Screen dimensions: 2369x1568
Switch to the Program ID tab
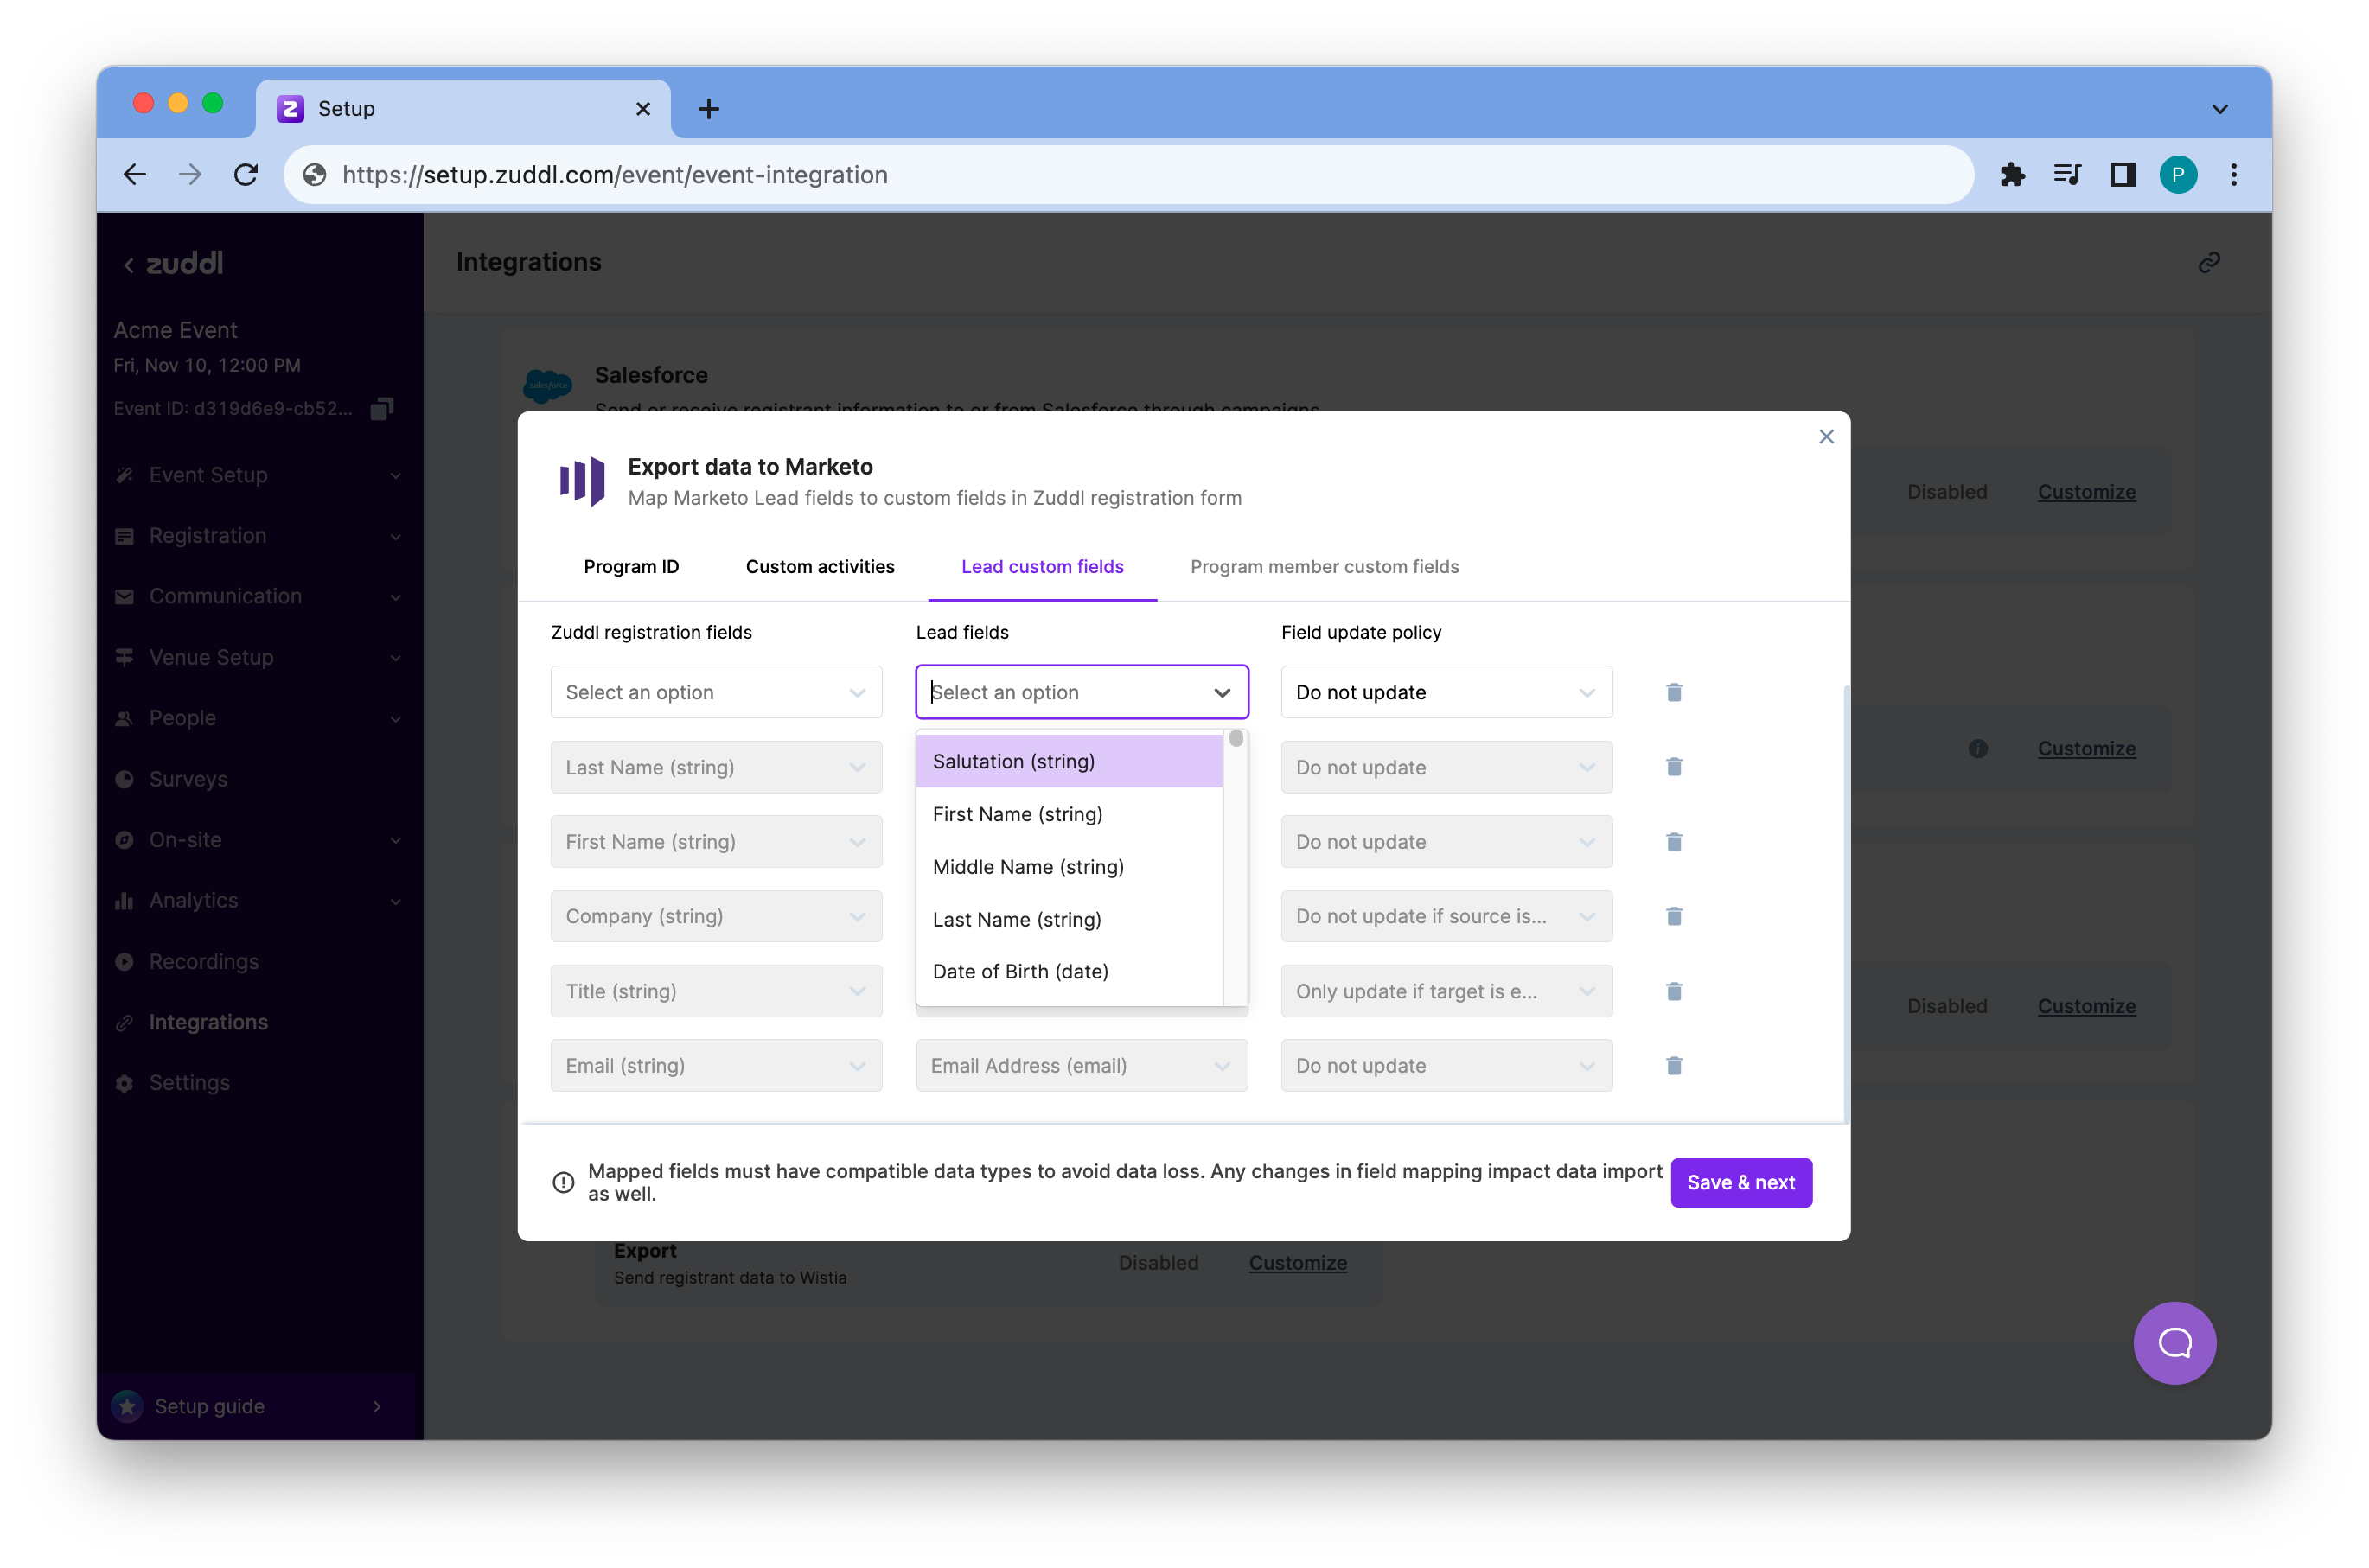(x=631, y=567)
